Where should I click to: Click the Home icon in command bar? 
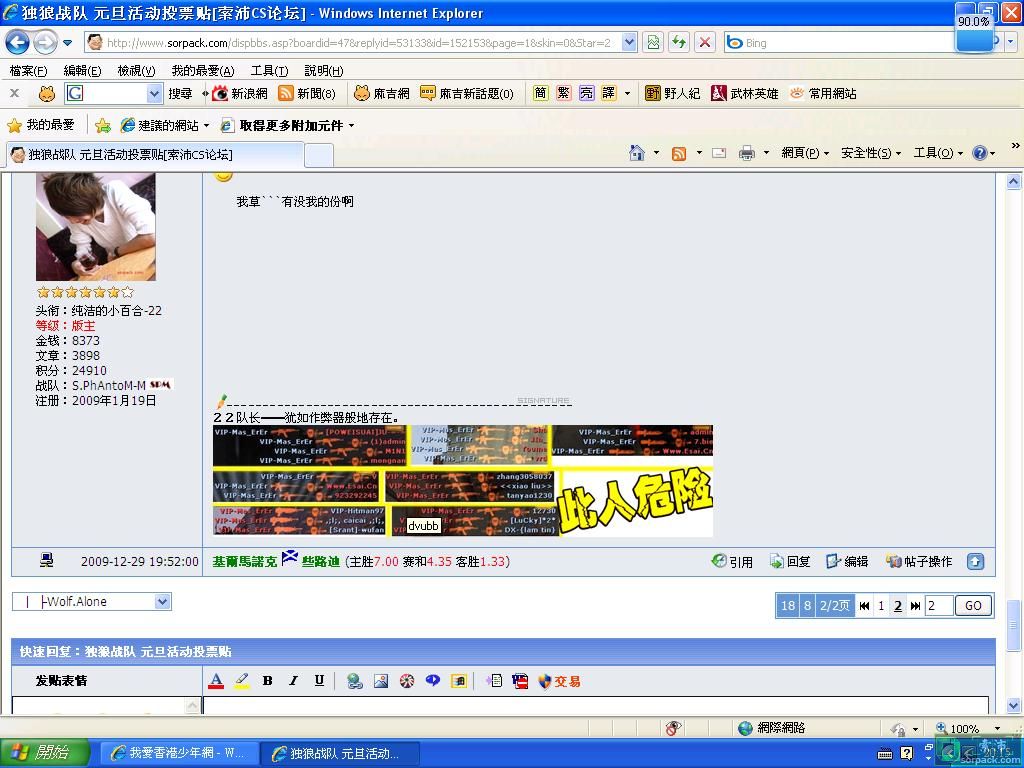(636, 153)
